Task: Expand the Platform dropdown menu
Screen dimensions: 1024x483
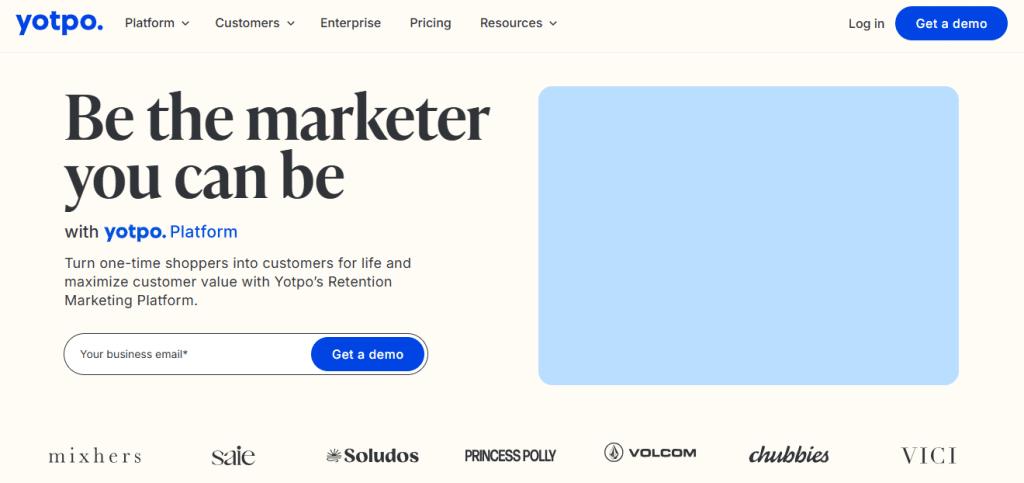Action: click(x=157, y=23)
